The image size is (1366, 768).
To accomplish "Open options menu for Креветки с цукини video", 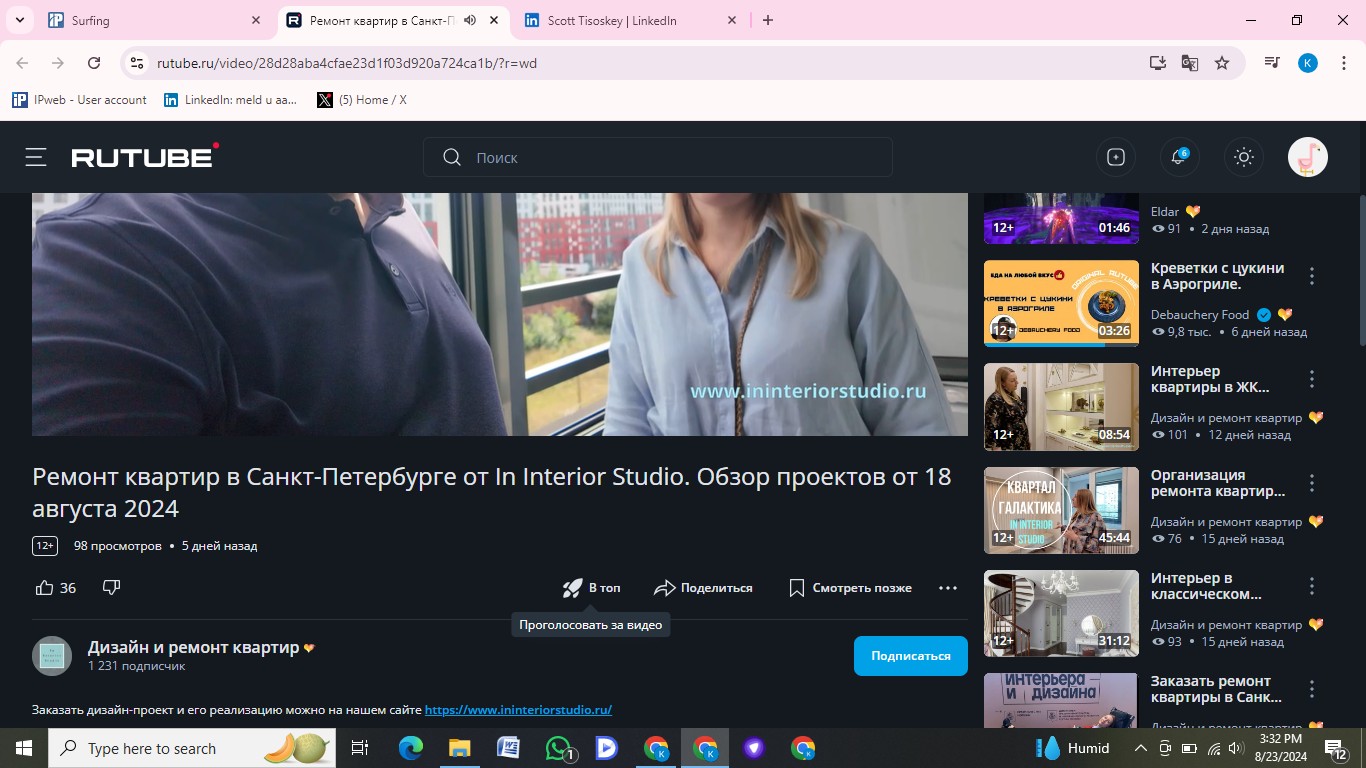I will tap(1312, 276).
